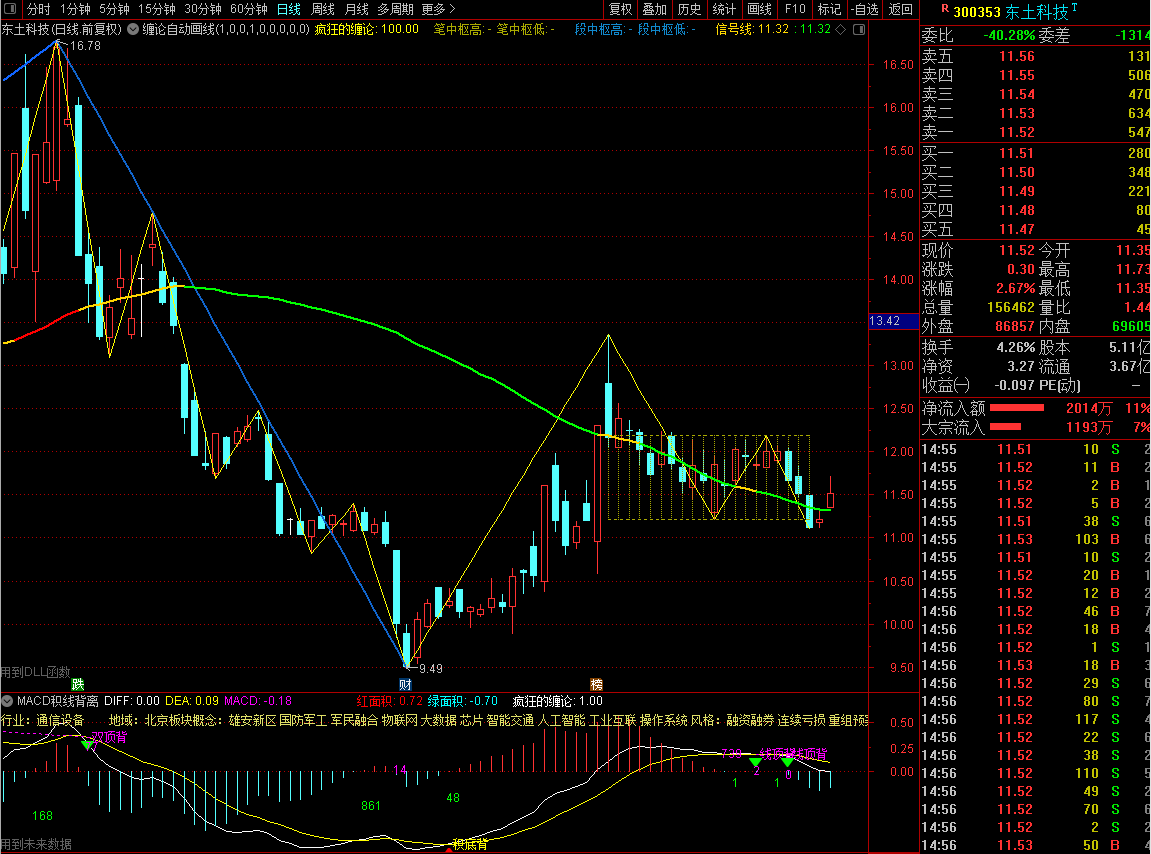
Task: Click the concept tag 工业互联
Action: coord(612,720)
